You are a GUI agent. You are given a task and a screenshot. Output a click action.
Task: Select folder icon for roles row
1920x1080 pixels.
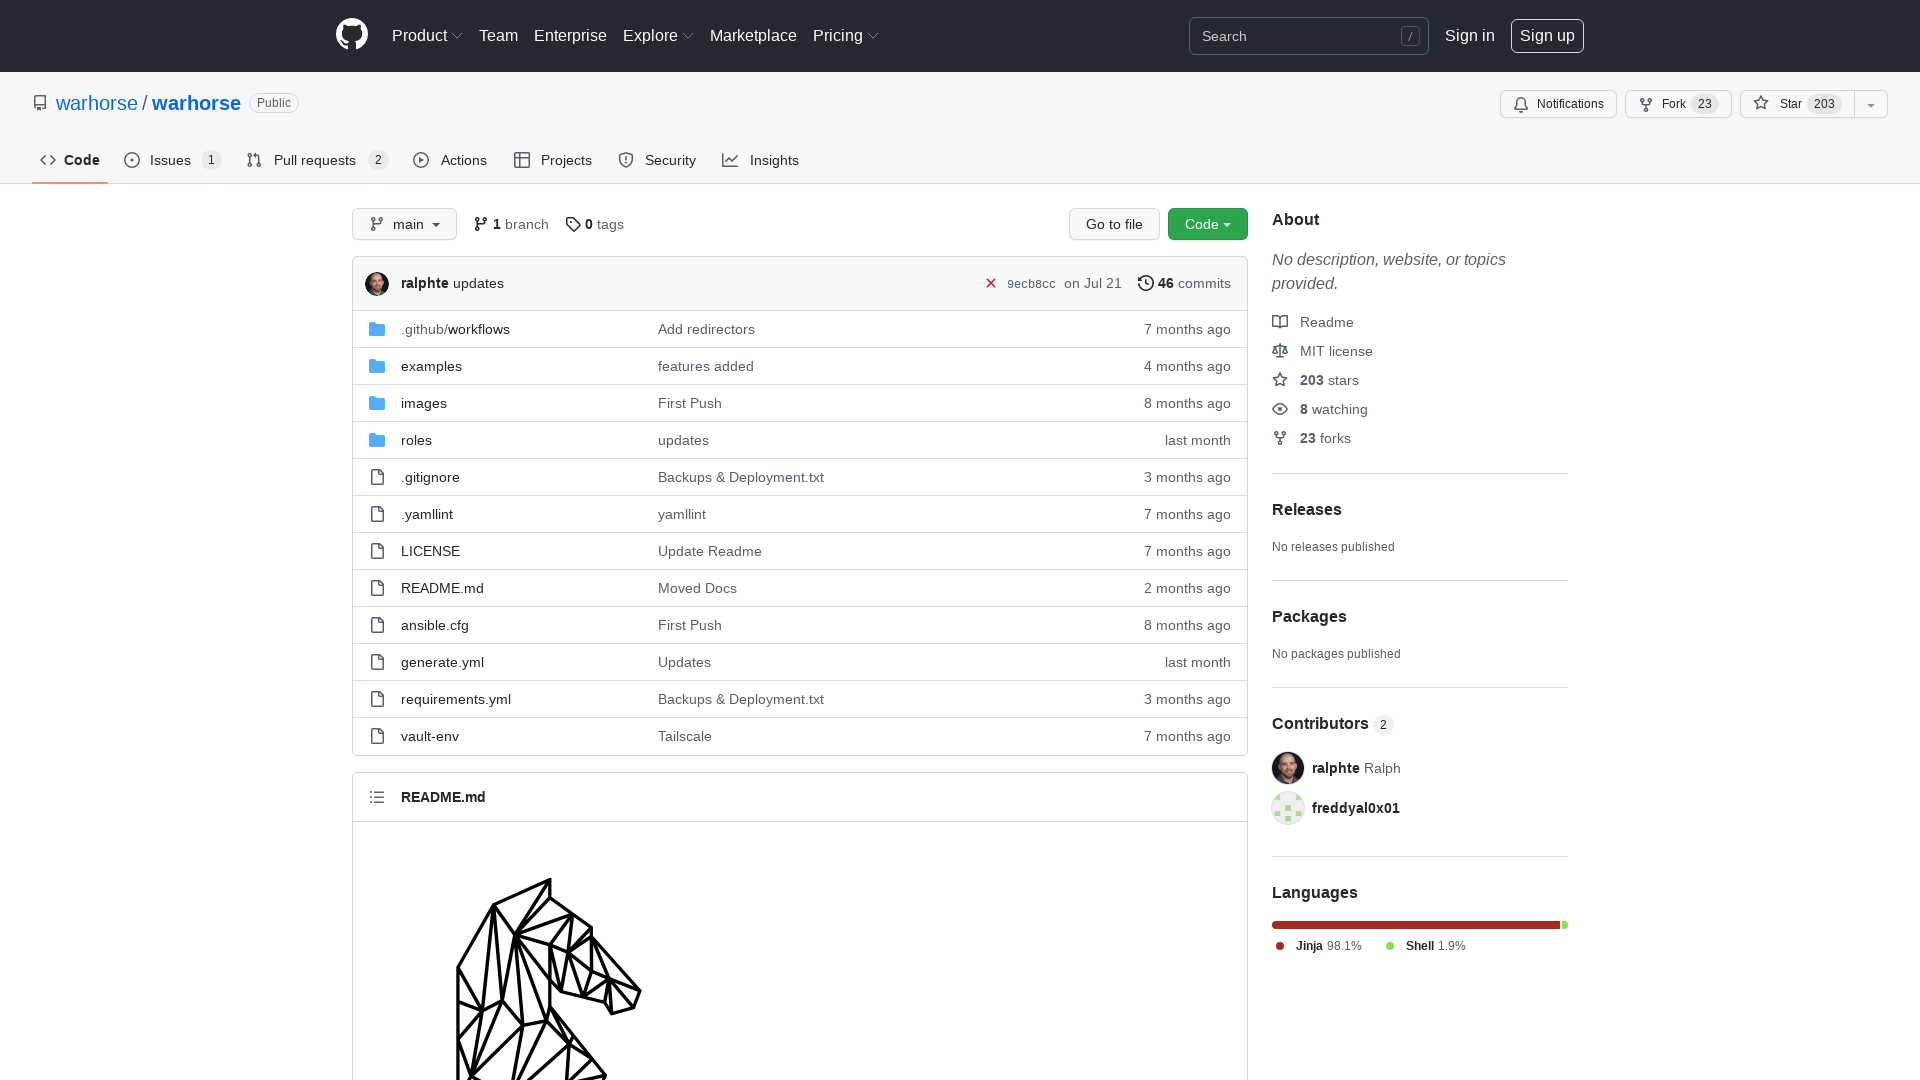tap(377, 440)
